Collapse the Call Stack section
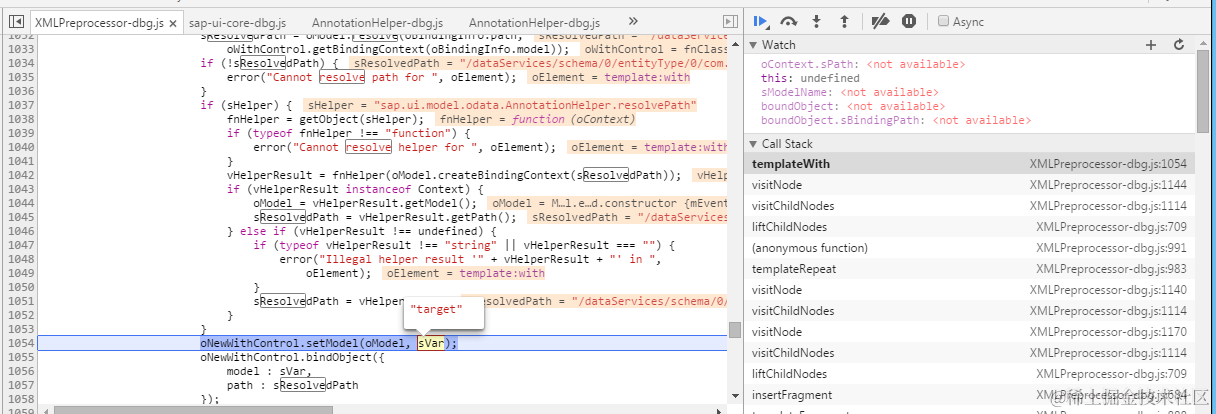This screenshot has height=414, width=1216. [x=753, y=144]
